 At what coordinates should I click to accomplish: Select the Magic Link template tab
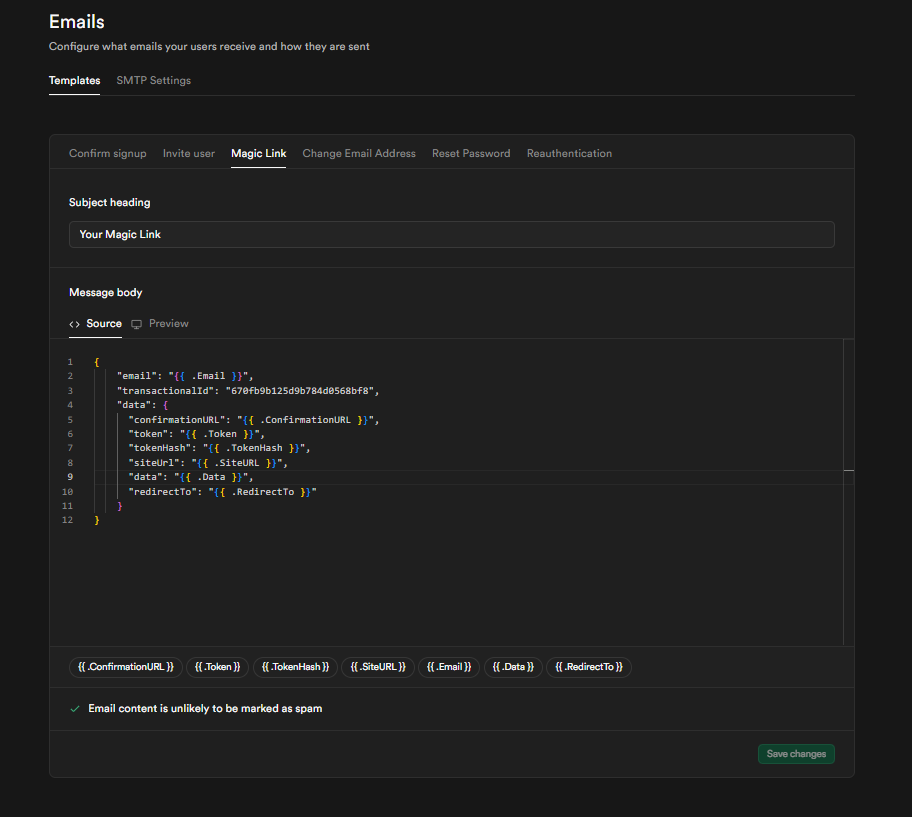coord(258,153)
